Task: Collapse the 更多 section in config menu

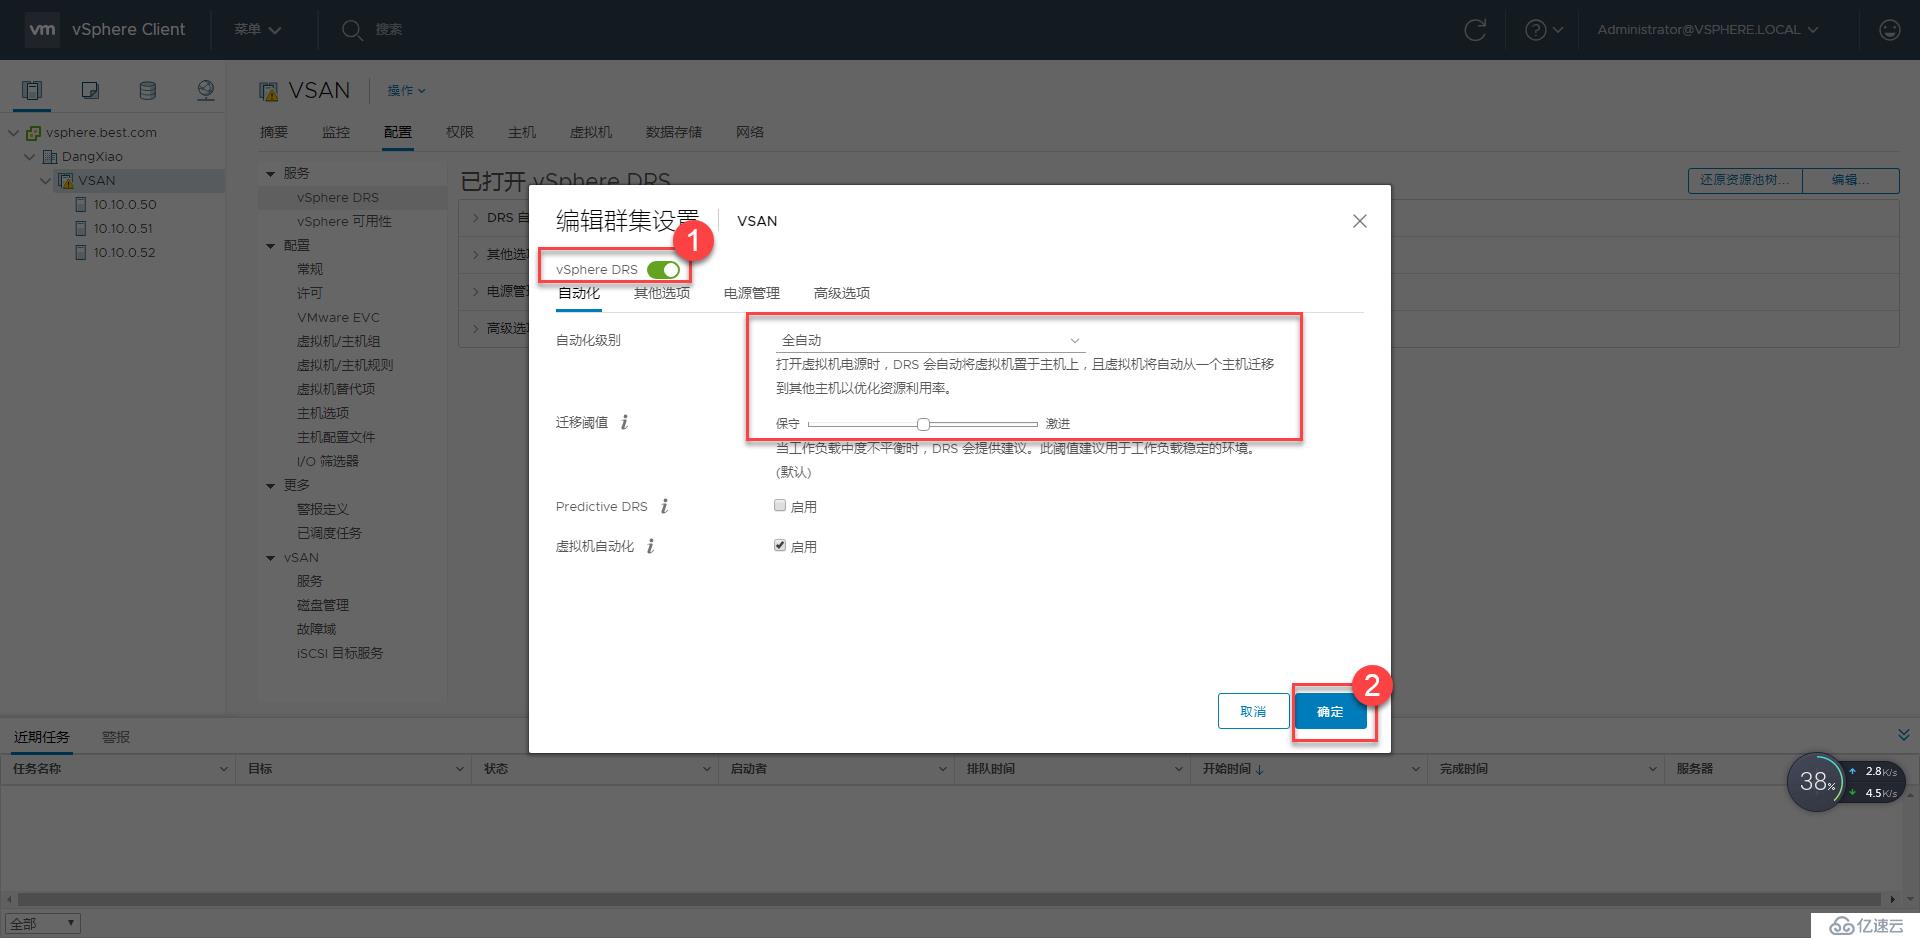Action: click(x=270, y=485)
